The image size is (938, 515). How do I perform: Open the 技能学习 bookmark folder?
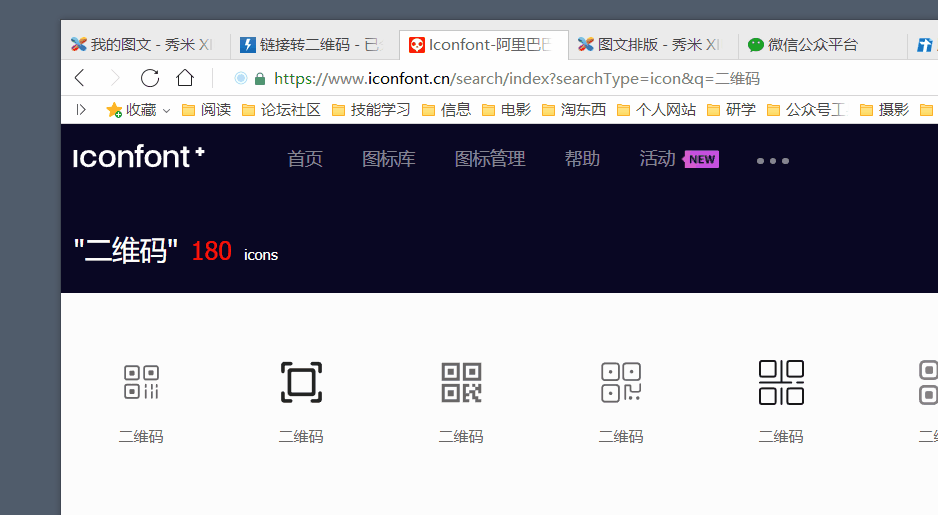click(371, 109)
